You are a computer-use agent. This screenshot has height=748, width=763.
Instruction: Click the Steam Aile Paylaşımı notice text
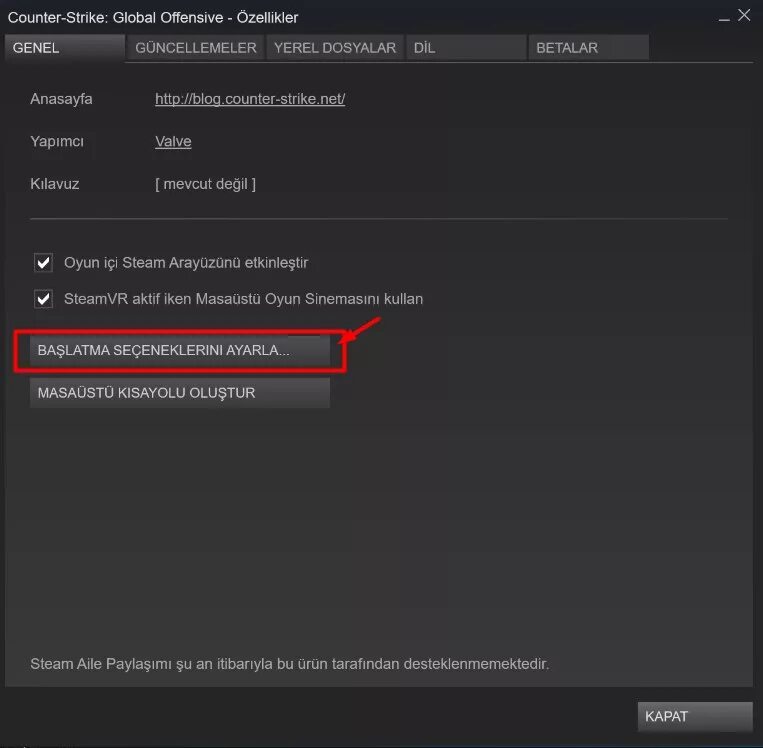pos(290,664)
